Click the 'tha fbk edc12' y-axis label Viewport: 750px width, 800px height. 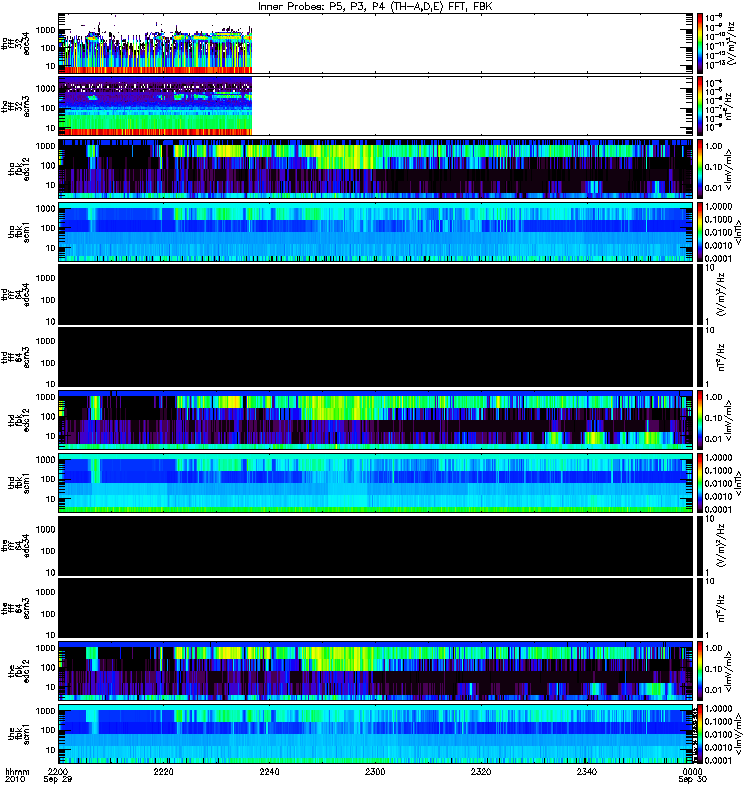click(x=19, y=169)
